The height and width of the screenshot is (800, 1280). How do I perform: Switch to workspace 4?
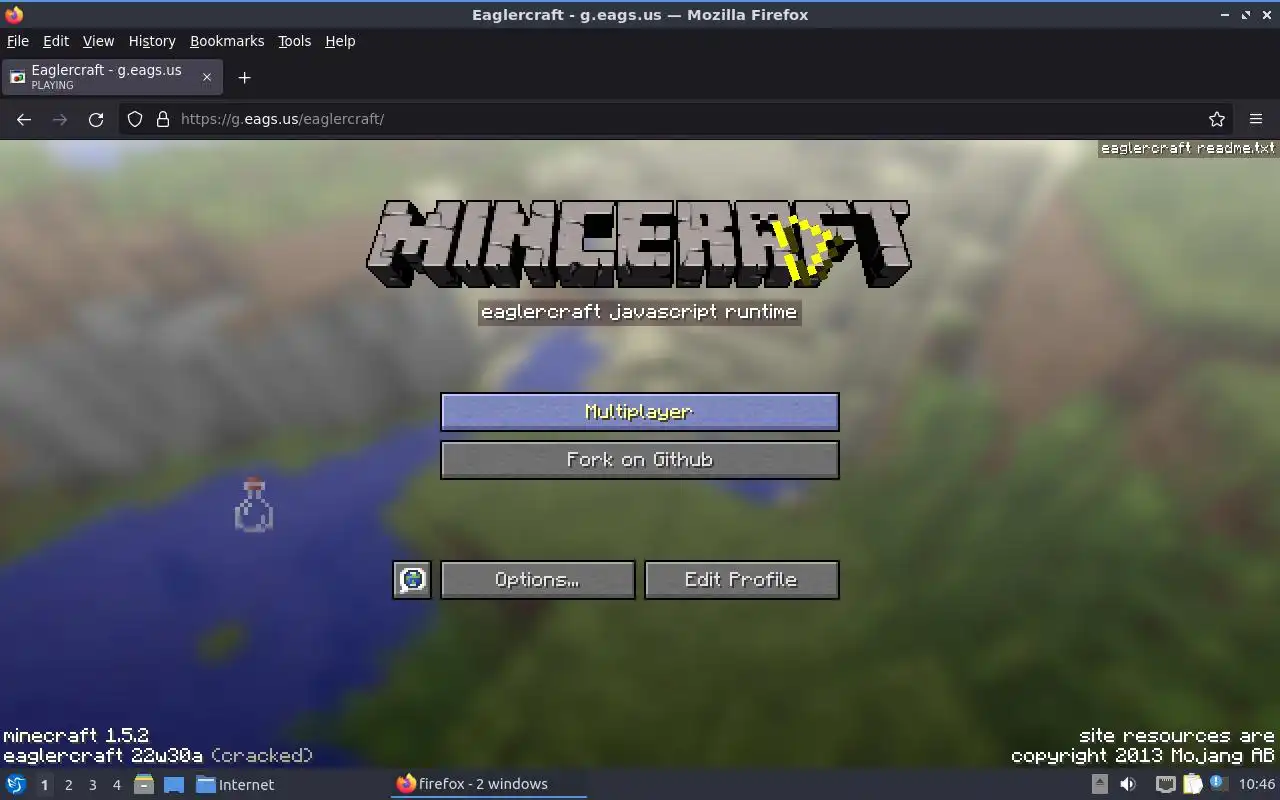point(116,785)
